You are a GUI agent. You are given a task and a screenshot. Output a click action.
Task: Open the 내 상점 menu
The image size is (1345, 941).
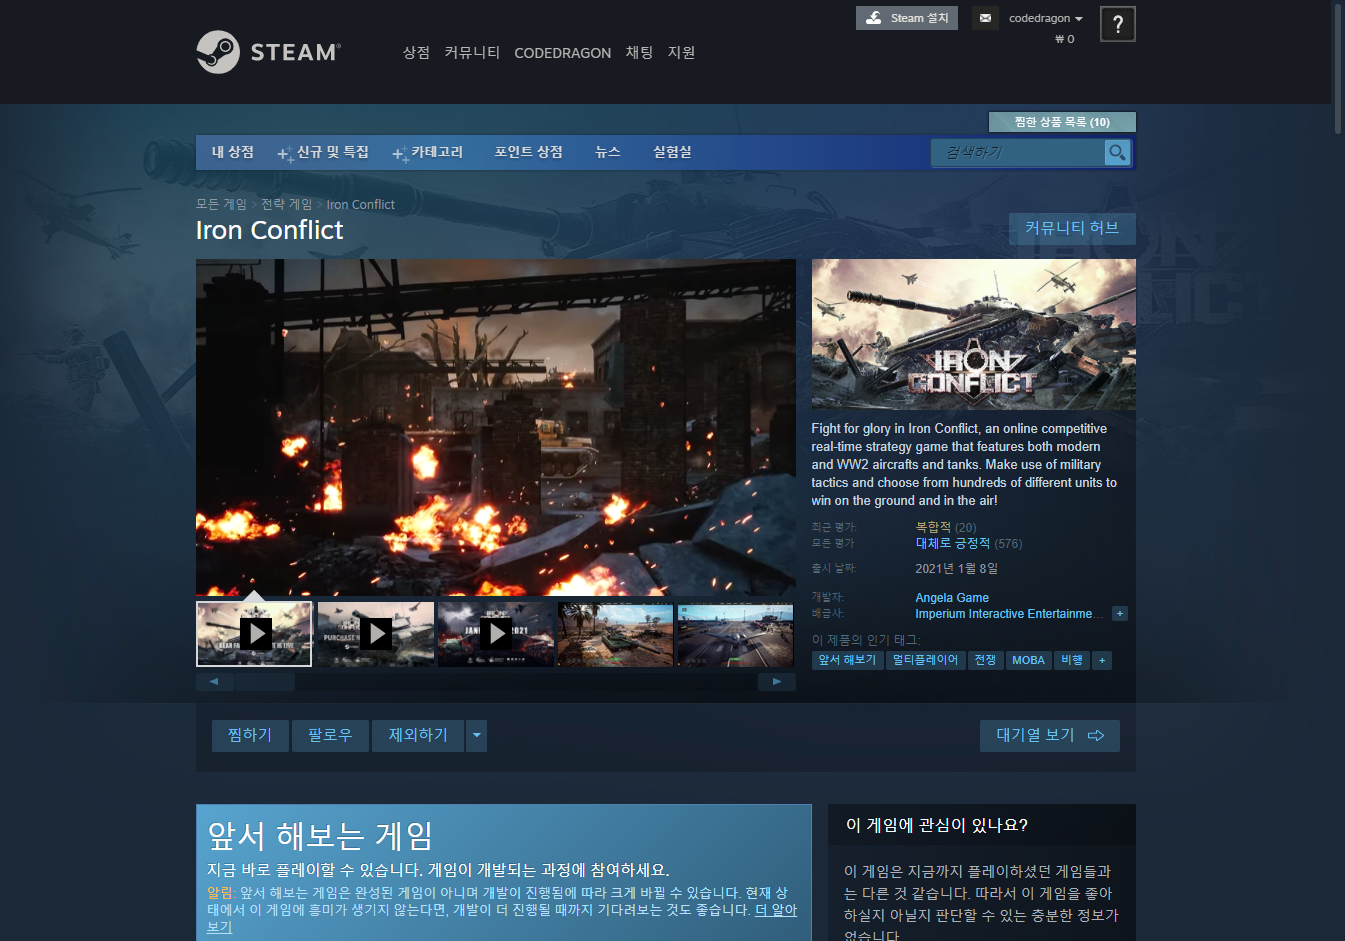pyautogui.click(x=233, y=152)
